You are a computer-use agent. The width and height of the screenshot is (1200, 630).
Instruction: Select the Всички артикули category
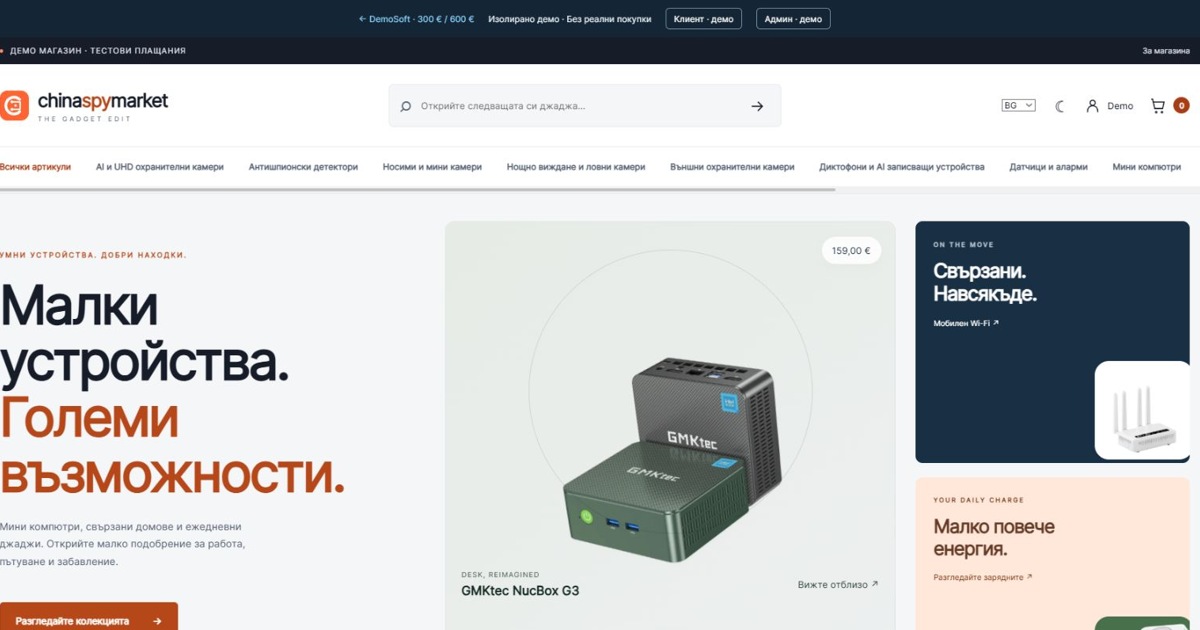[35, 167]
